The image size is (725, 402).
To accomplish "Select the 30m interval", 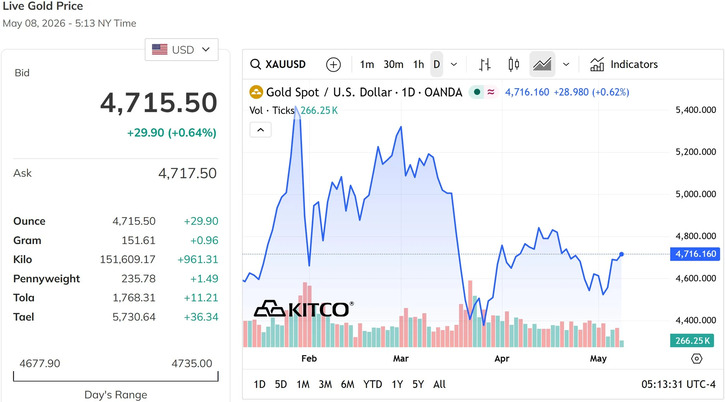I will [393, 64].
